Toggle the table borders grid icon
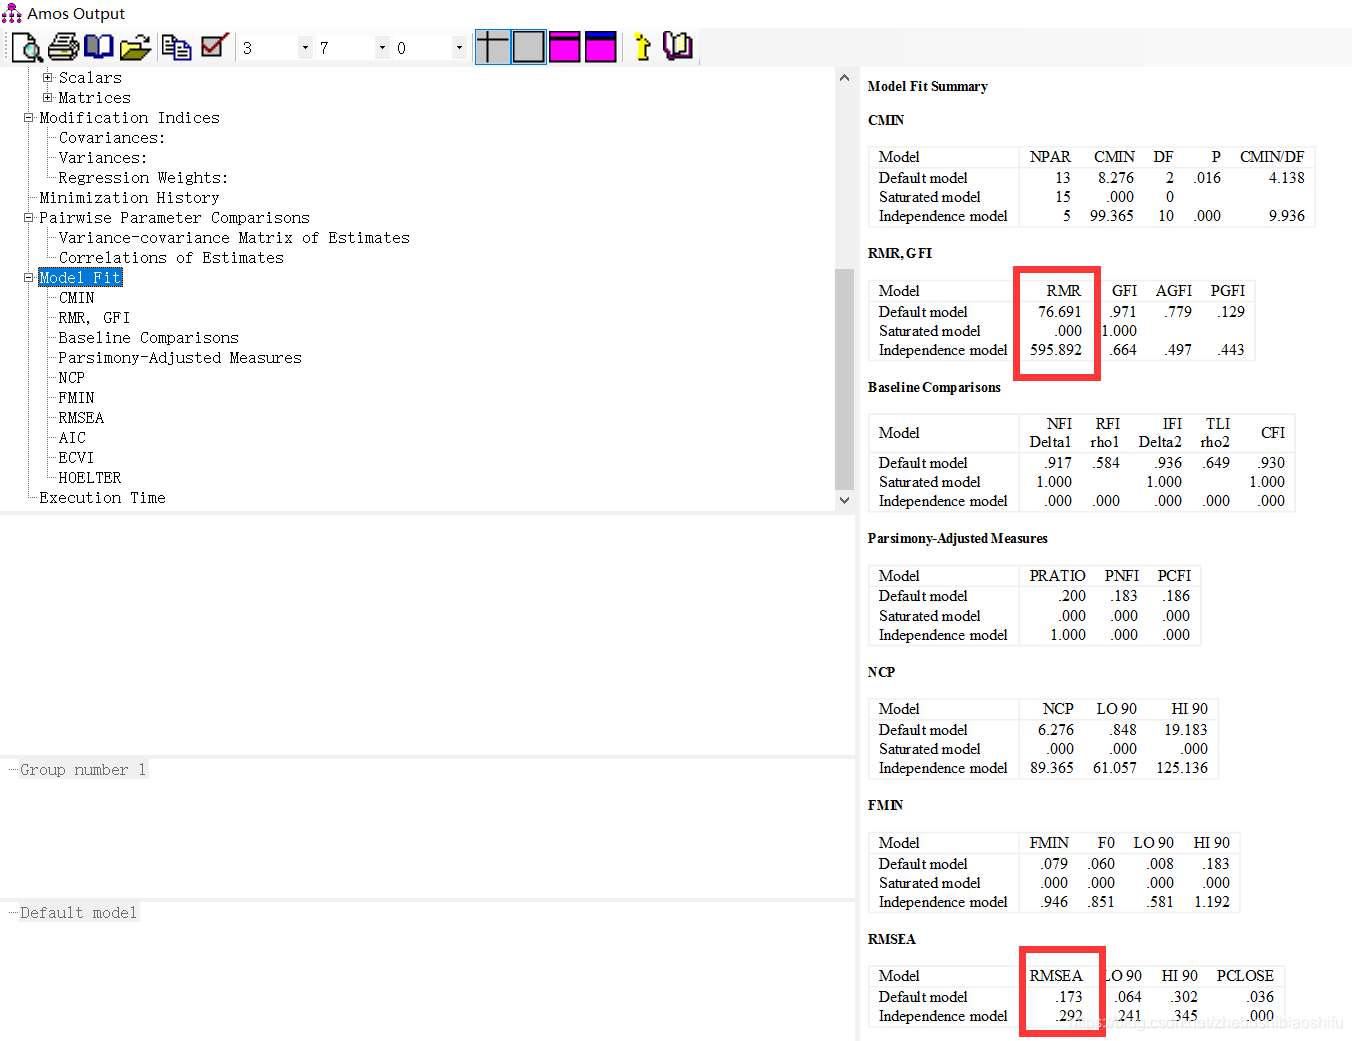Image resolution: width=1352 pixels, height=1041 pixels. coord(492,47)
